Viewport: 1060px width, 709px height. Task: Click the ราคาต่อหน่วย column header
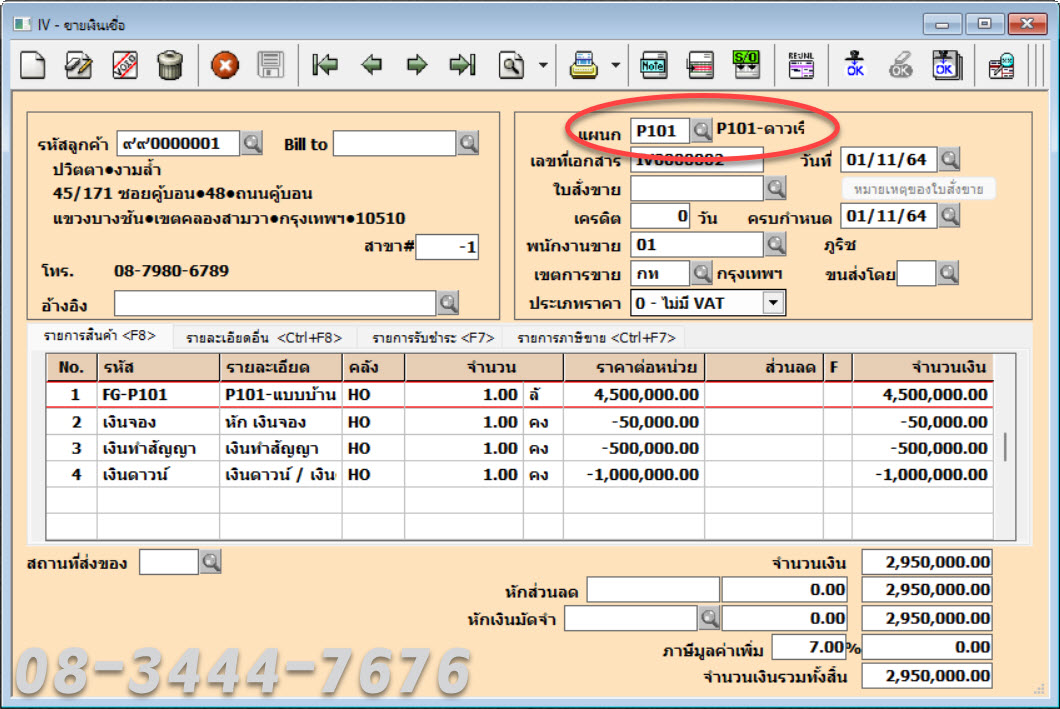click(634, 368)
